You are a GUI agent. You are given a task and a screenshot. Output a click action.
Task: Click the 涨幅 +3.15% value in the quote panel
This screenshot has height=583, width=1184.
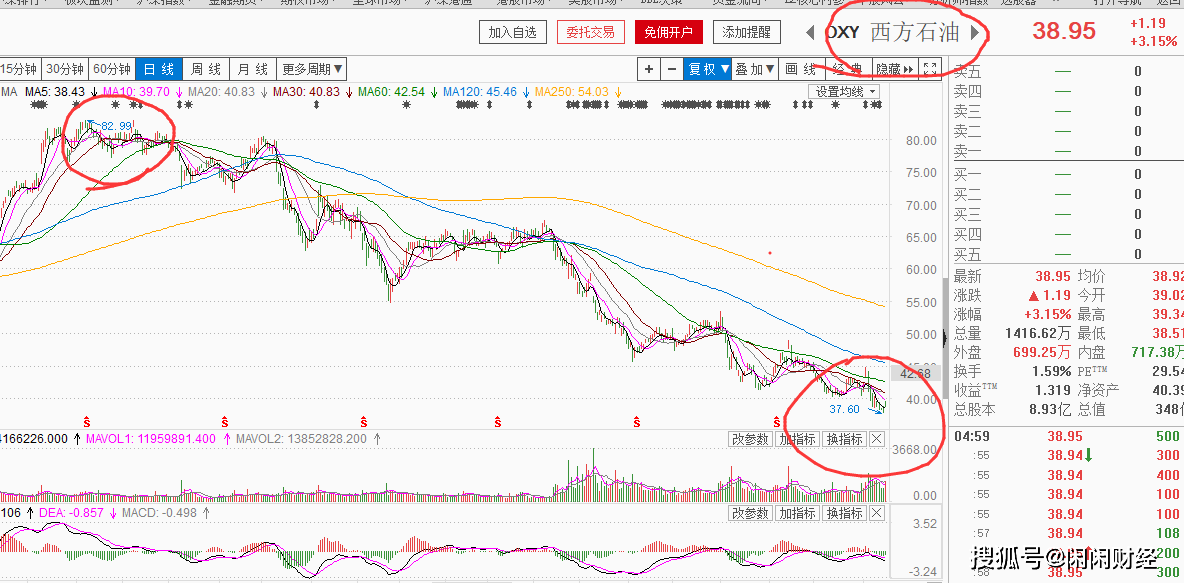(1047, 314)
